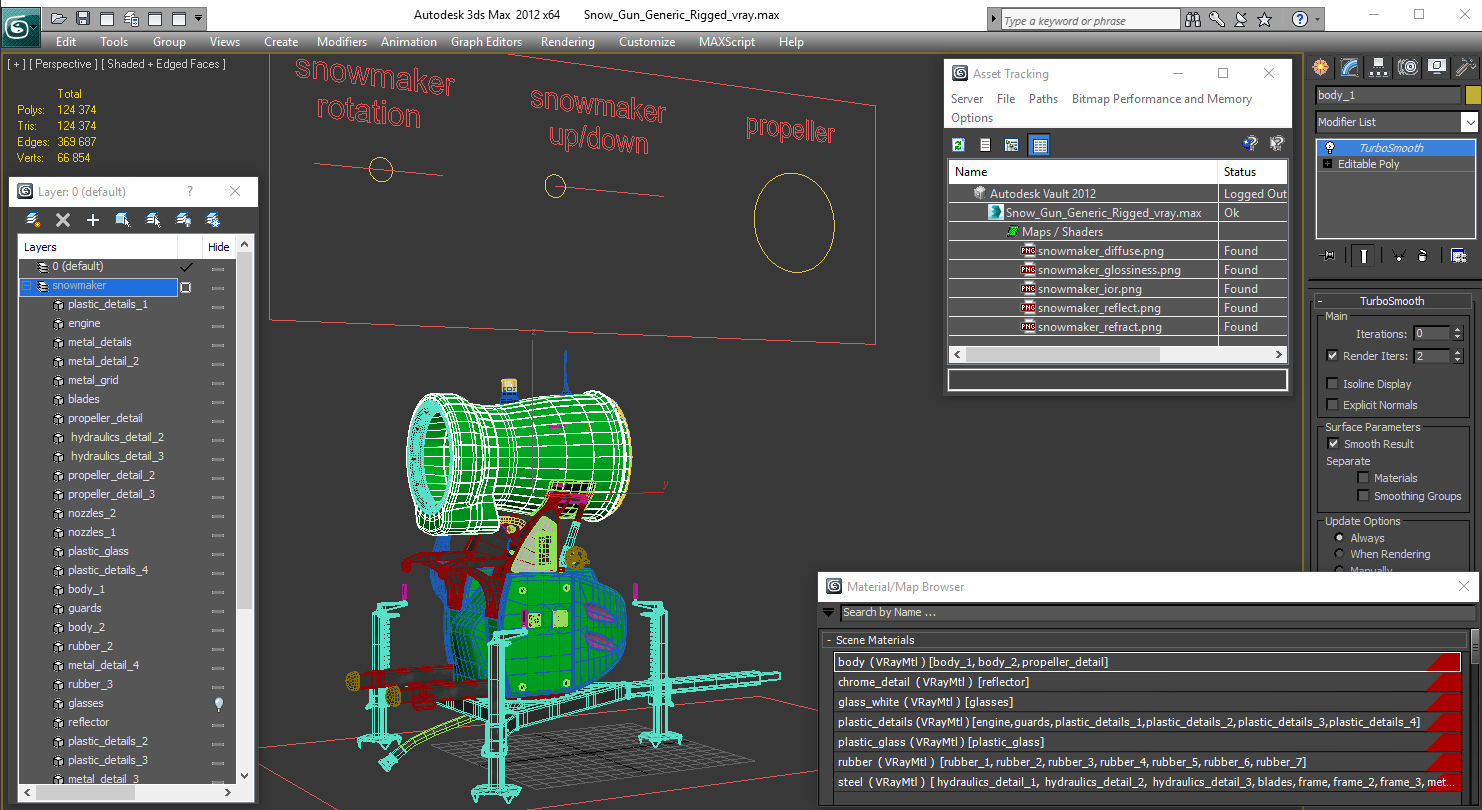Enable Separate by Smoothing Groups checkbox
This screenshot has height=810, width=1482.
[x=1363, y=496]
